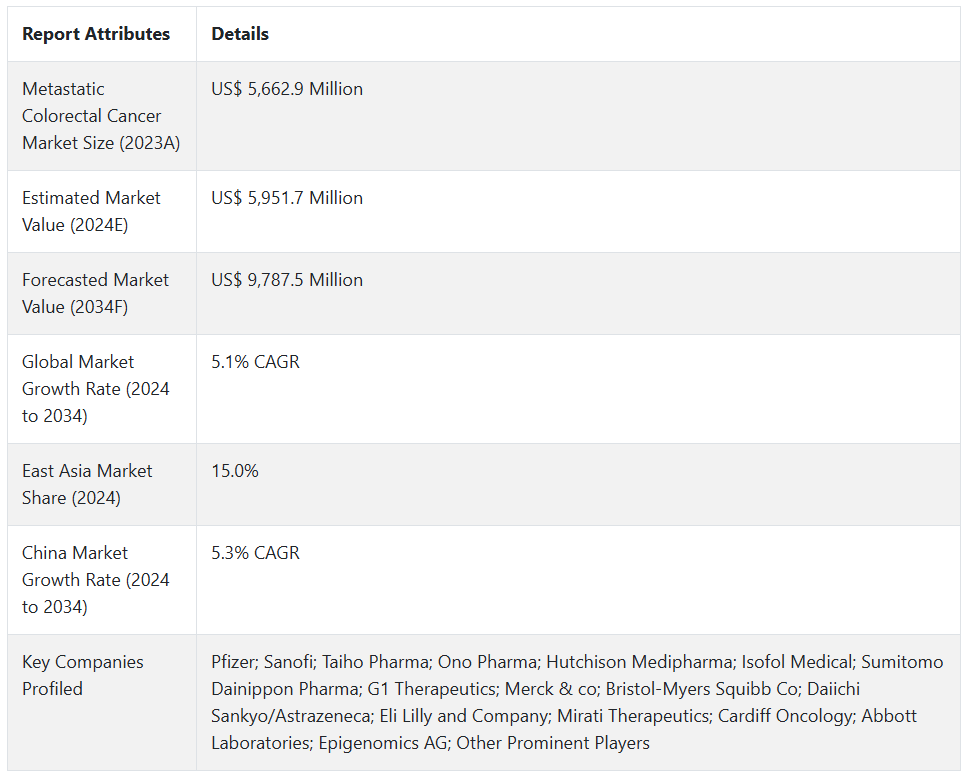This screenshot has width=968, height=779.
Task: Click the "Report Attributes" column header
Action: click(x=96, y=34)
